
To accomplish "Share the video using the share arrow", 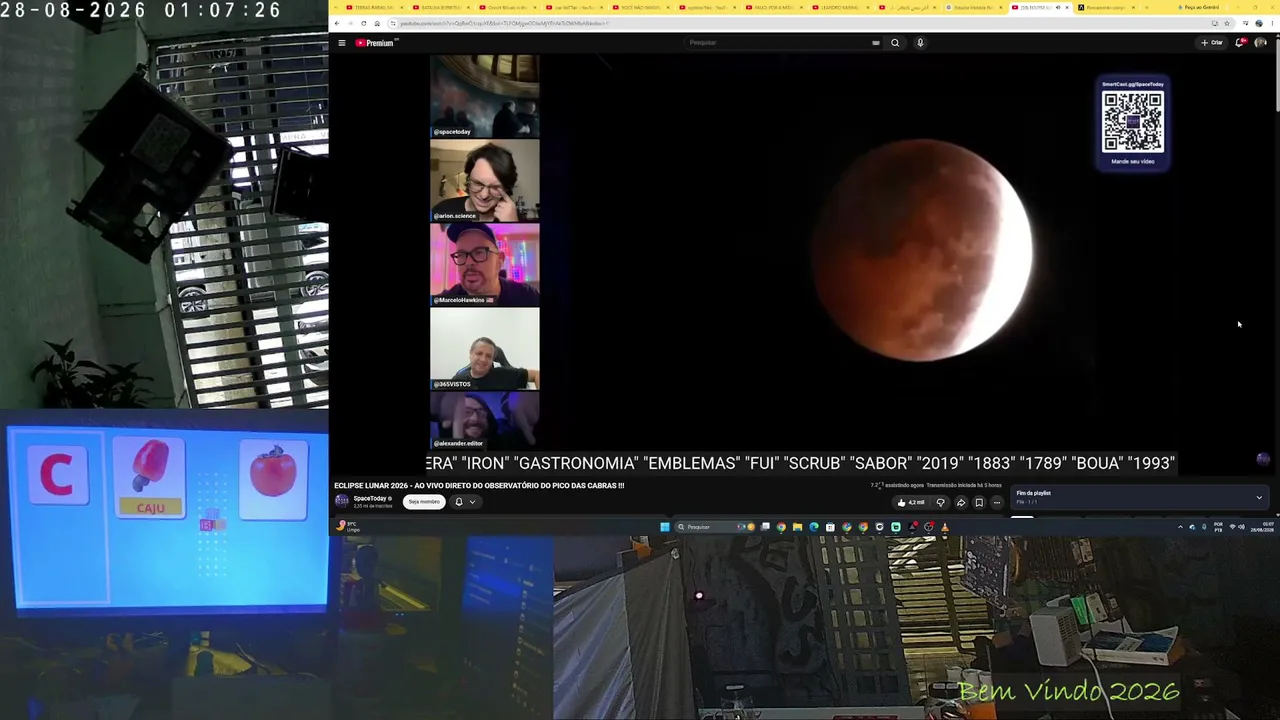I will tap(961, 503).
